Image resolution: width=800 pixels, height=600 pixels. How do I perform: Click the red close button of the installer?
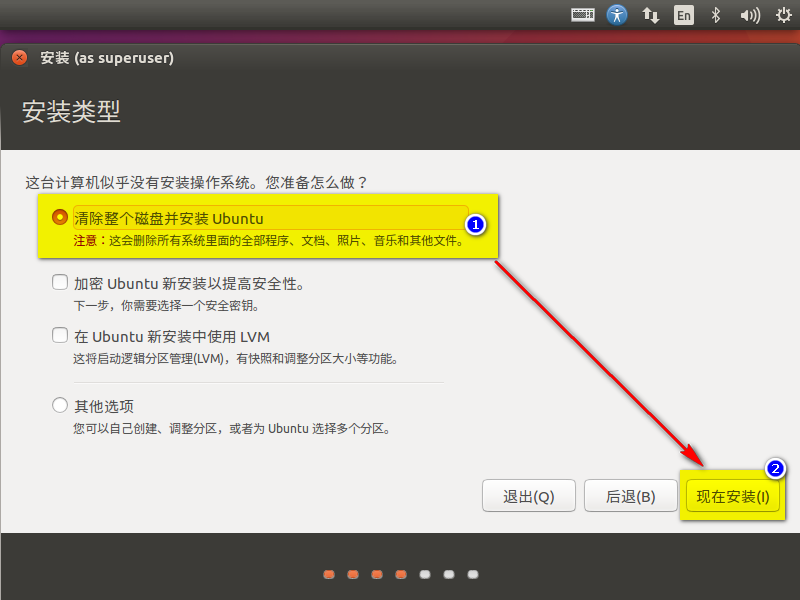(x=18, y=58)
